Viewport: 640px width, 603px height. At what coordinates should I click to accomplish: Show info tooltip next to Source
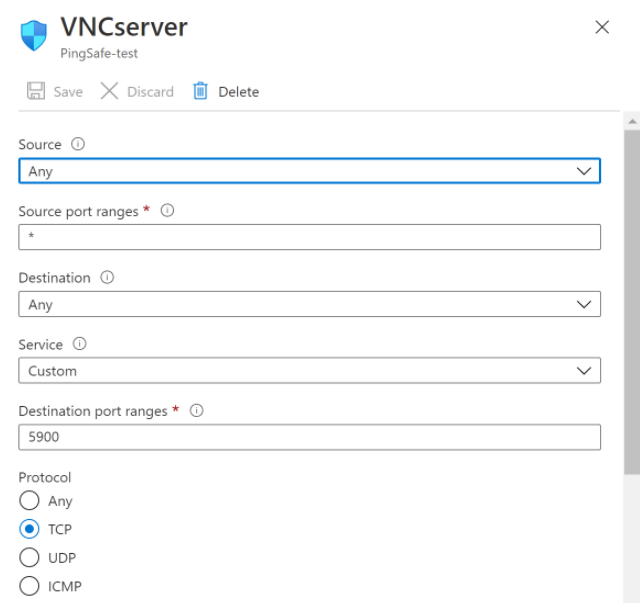(x=78, y=144)
